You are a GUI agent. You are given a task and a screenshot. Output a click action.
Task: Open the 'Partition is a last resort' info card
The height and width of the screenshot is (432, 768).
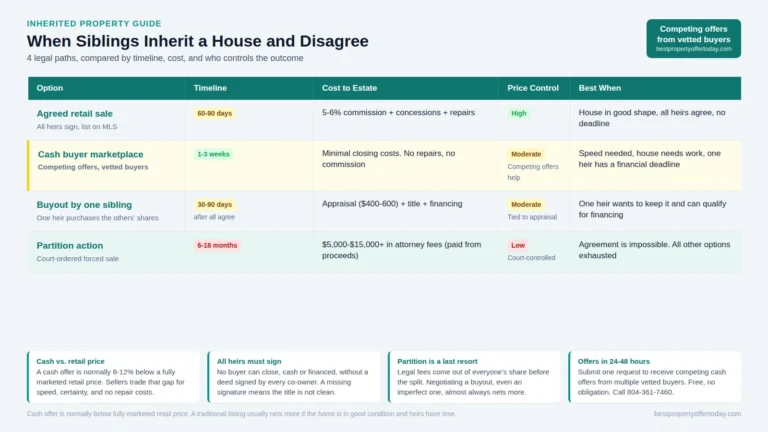point(474,377)
